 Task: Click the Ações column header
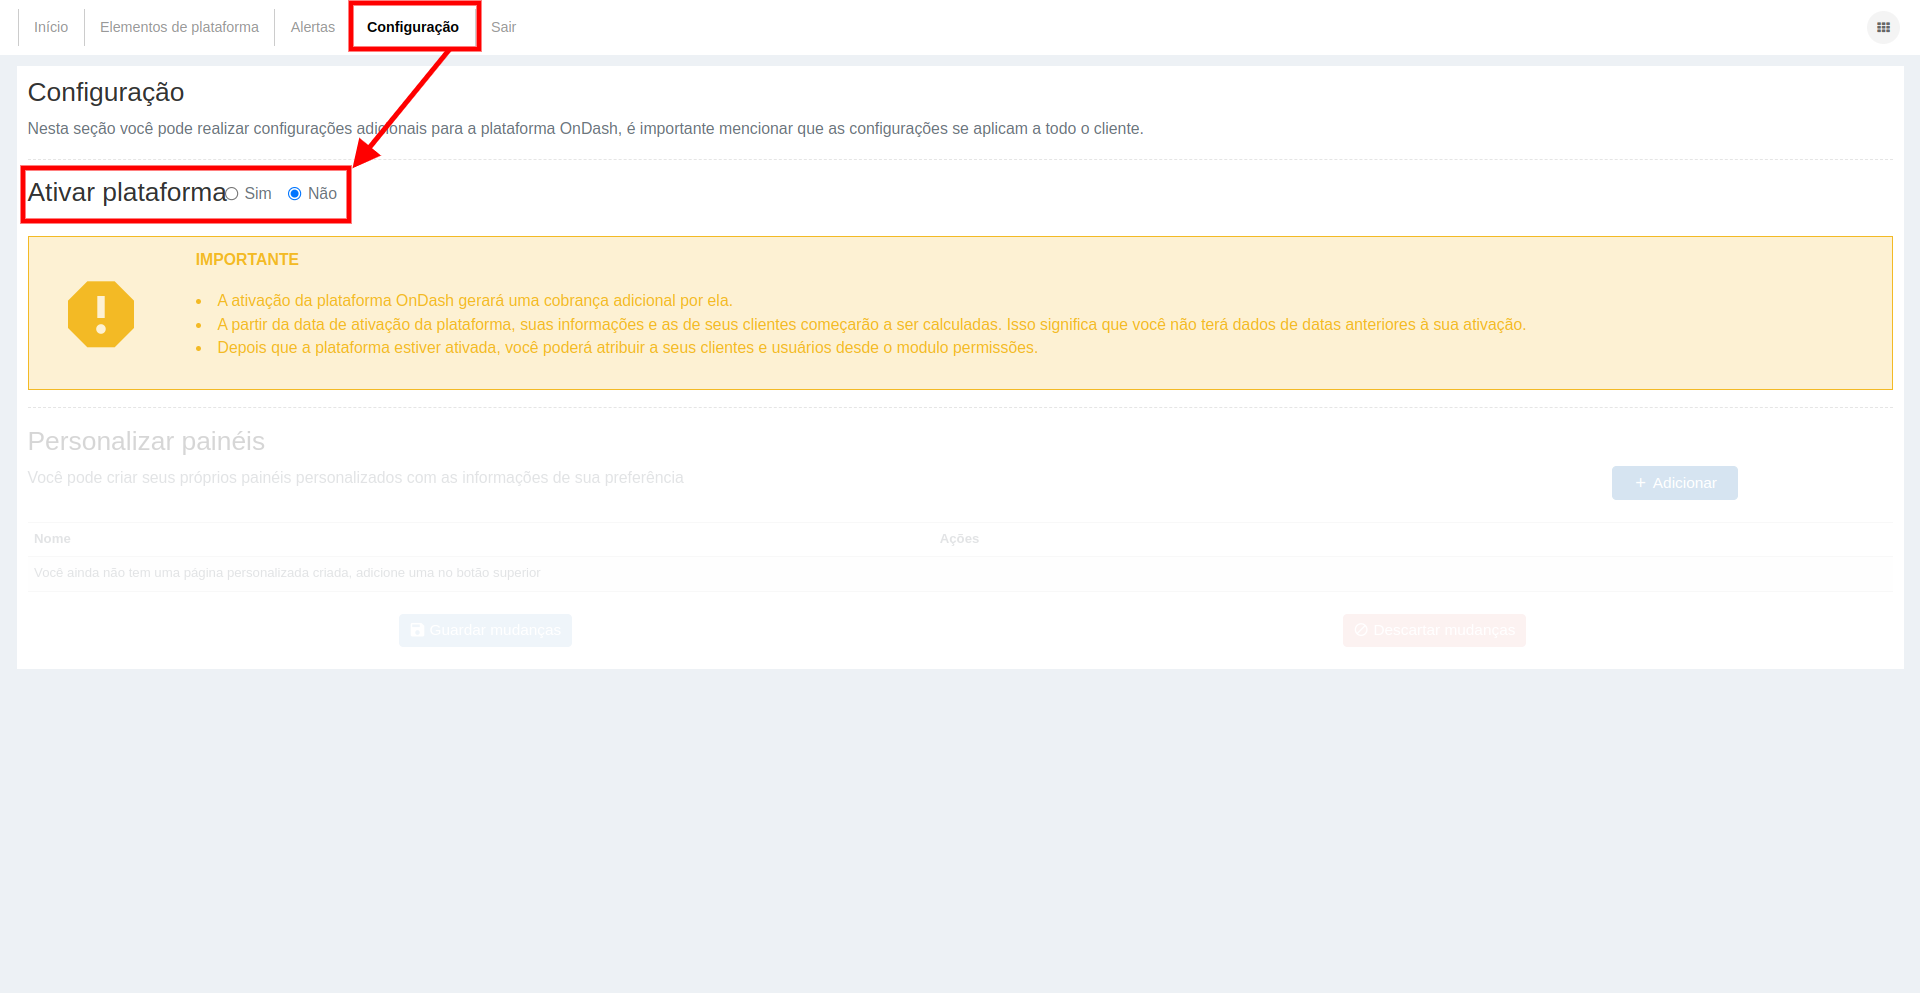pos(959,539)
